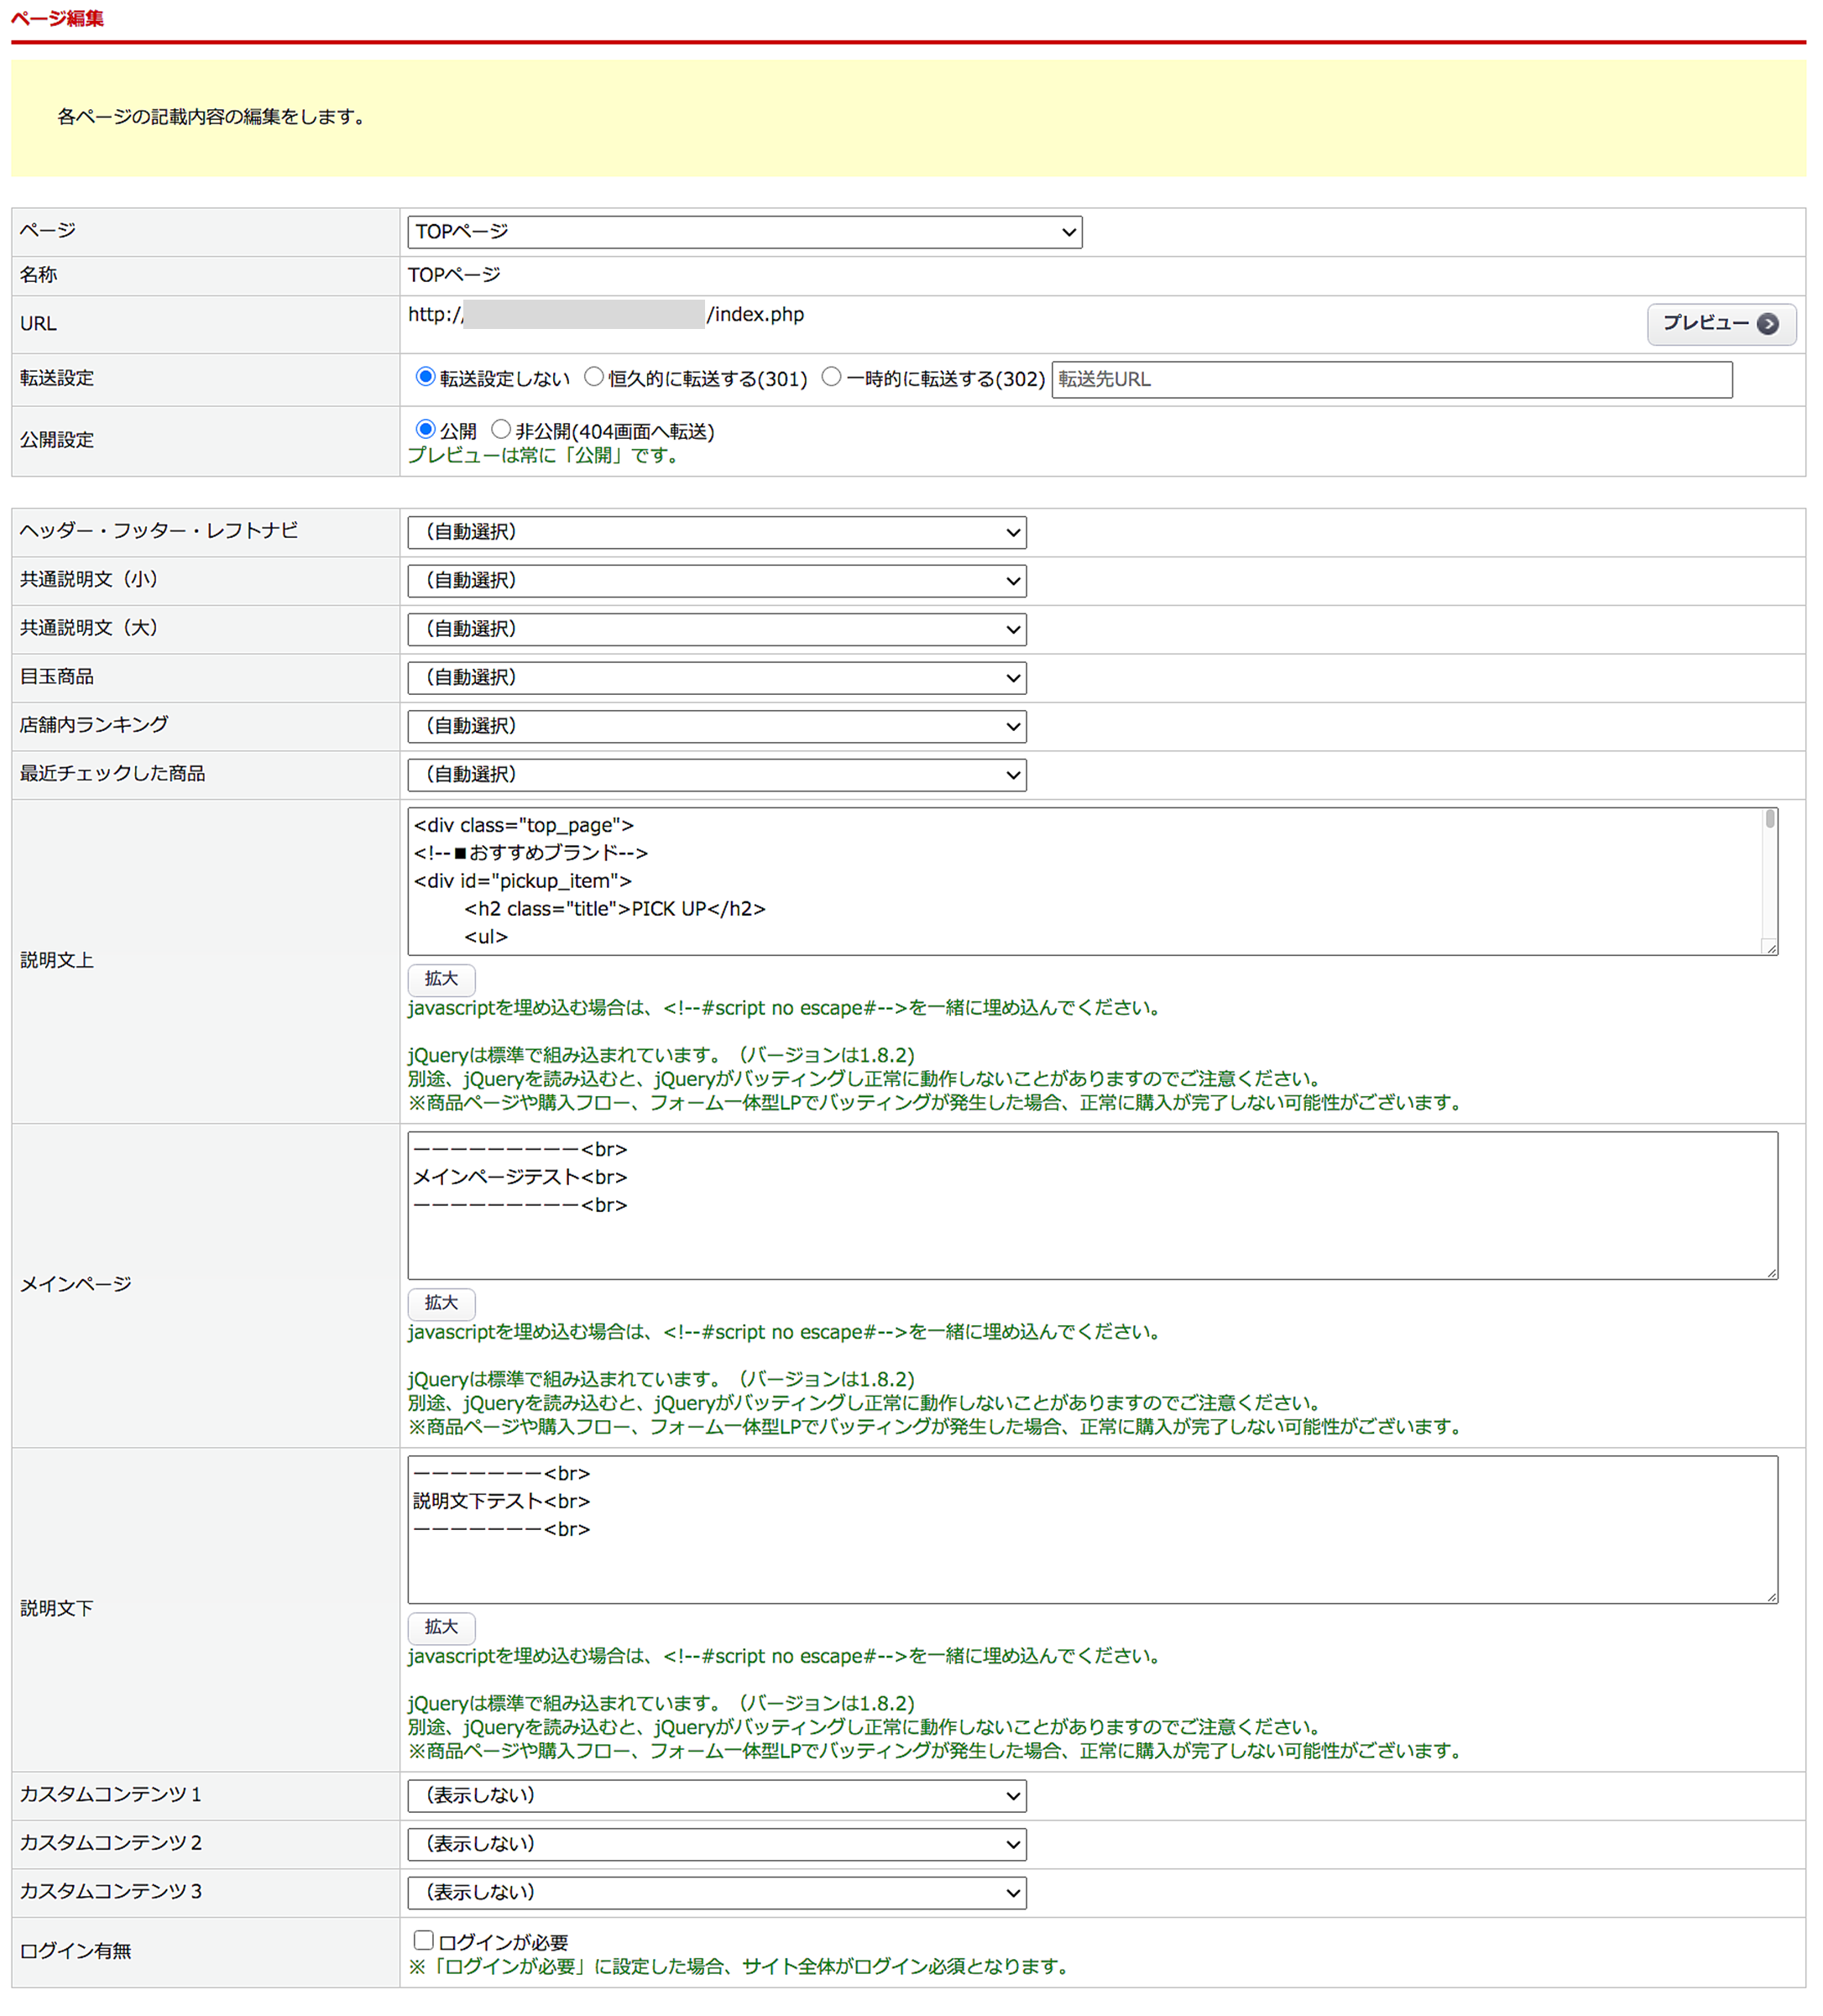1823x2016 pixels.
Task: Click 拡大 button under 説明文上
Action: [441, 979]
